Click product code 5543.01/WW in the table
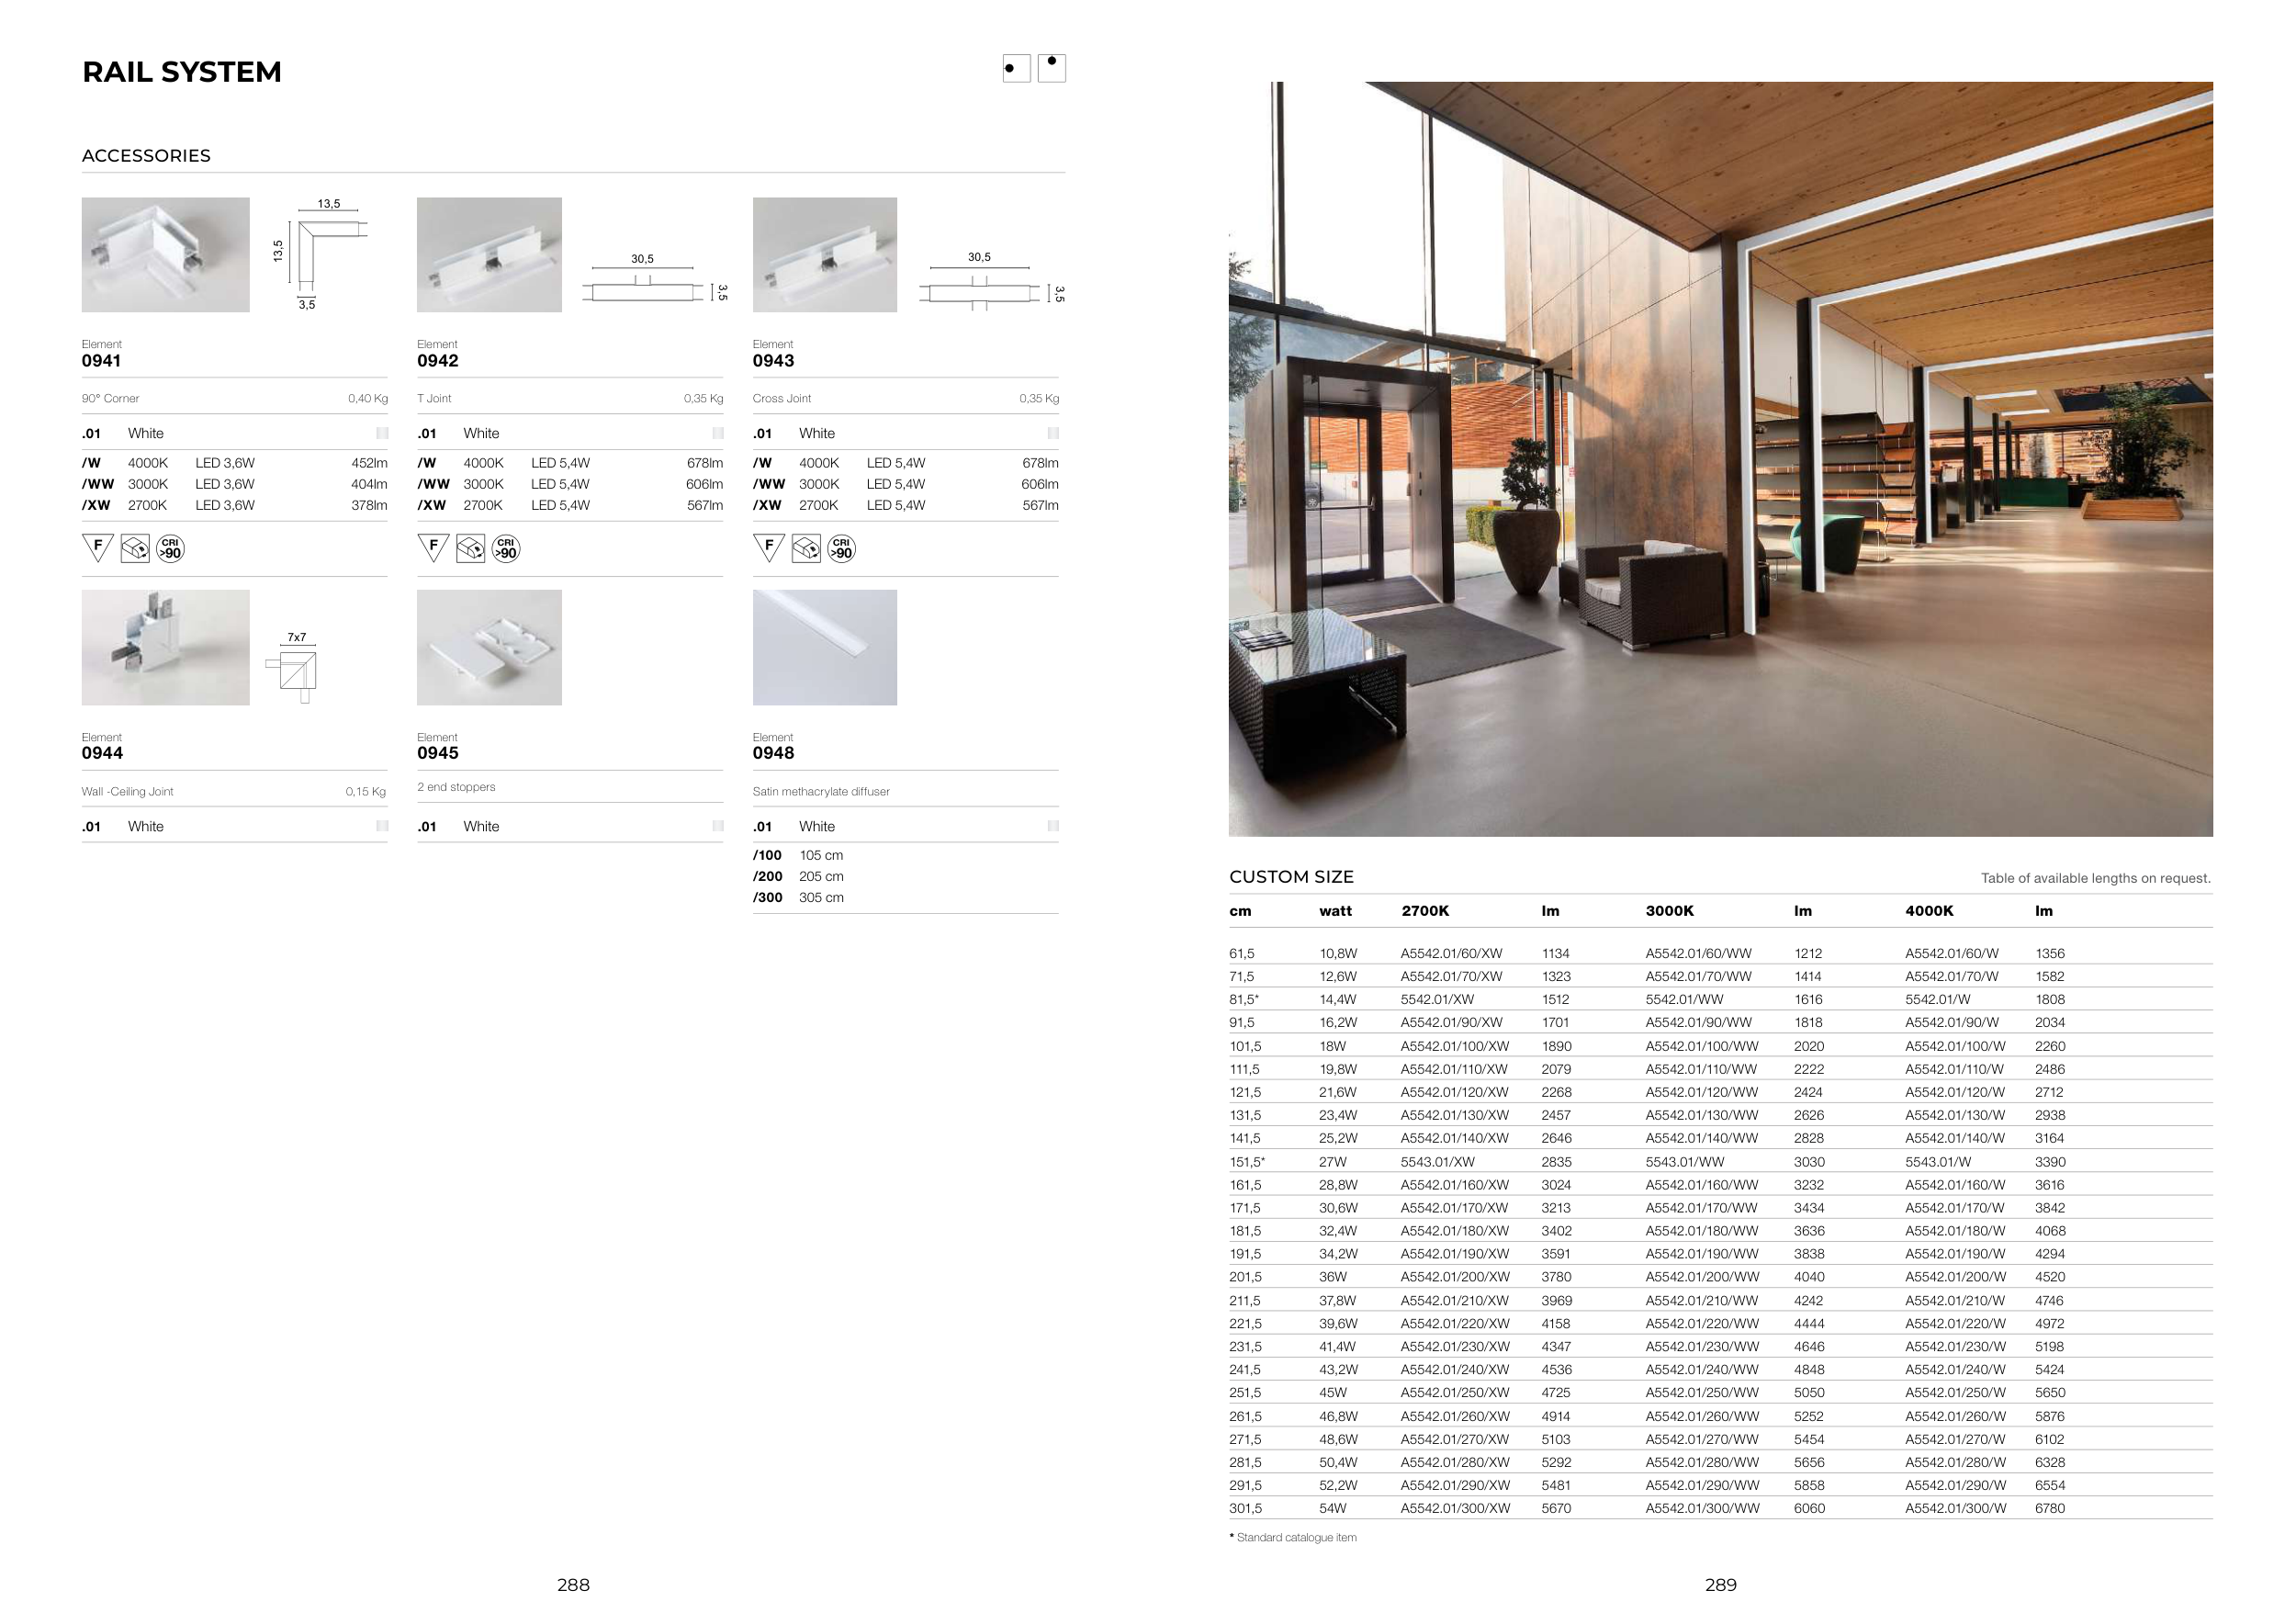 click(x=1684, y=1162)
